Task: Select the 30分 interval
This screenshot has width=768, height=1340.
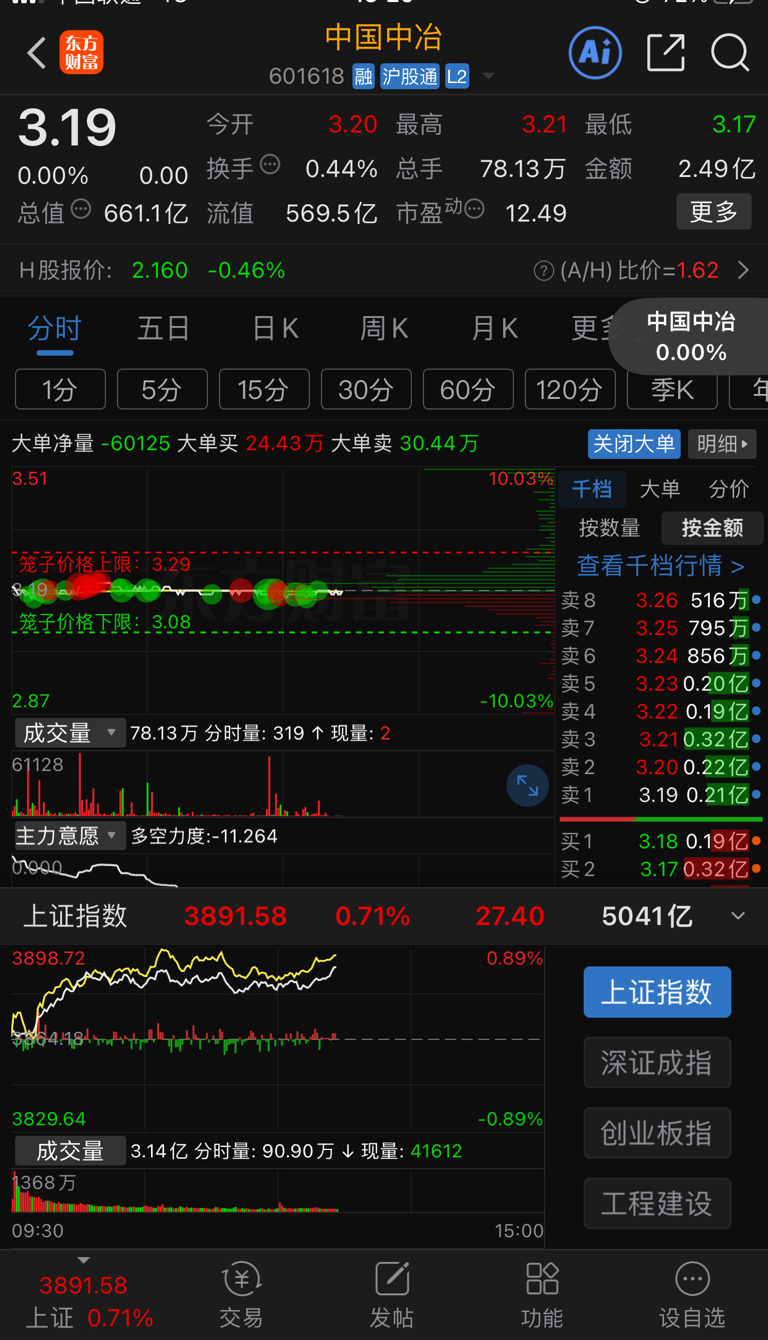Action: tap(366, 389)
